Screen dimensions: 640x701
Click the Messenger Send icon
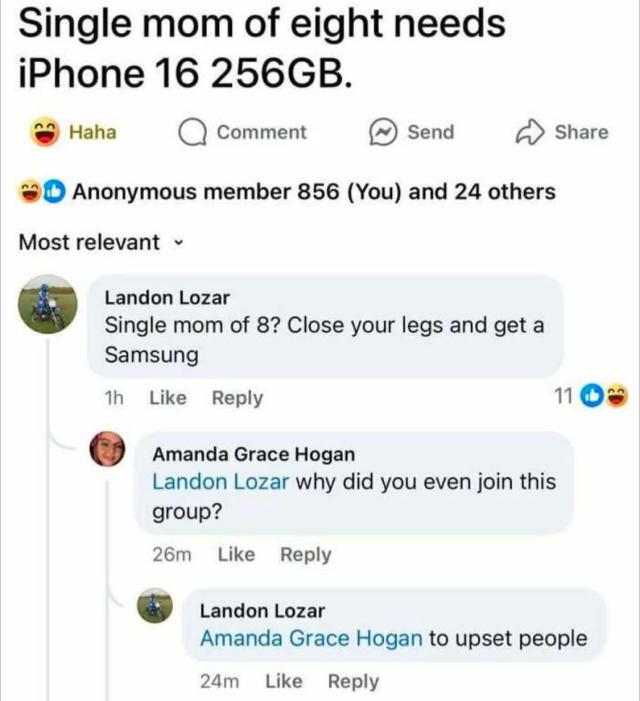[383, 133]
